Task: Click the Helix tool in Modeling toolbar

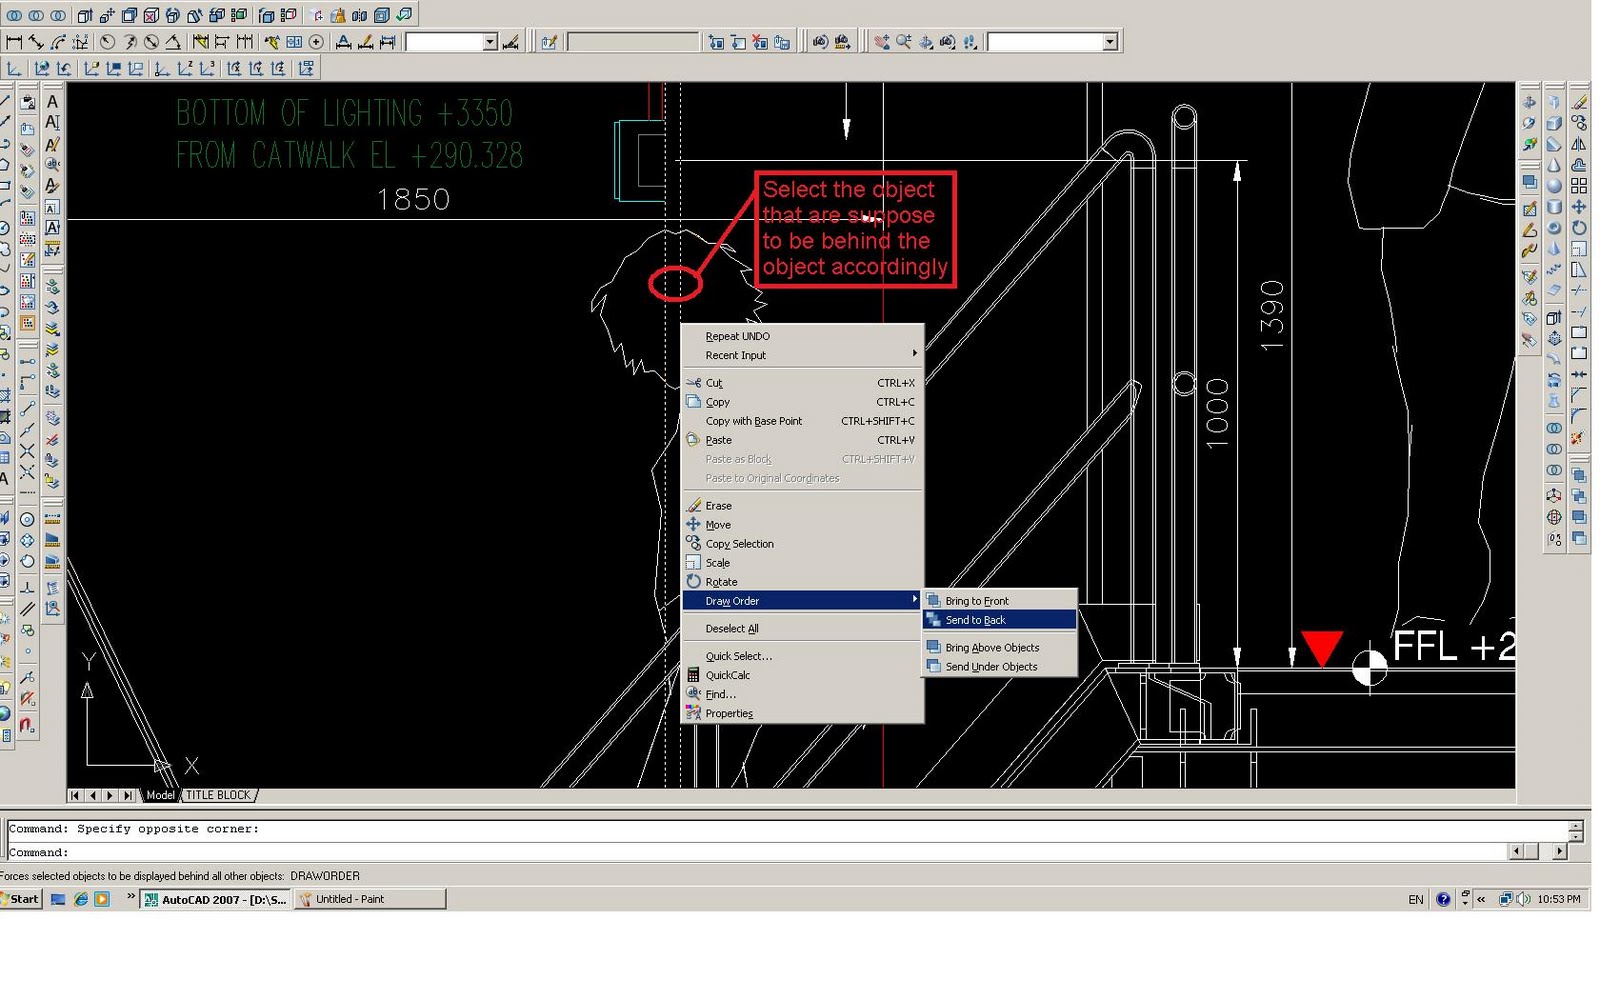Action: [x=1554, y=270]
